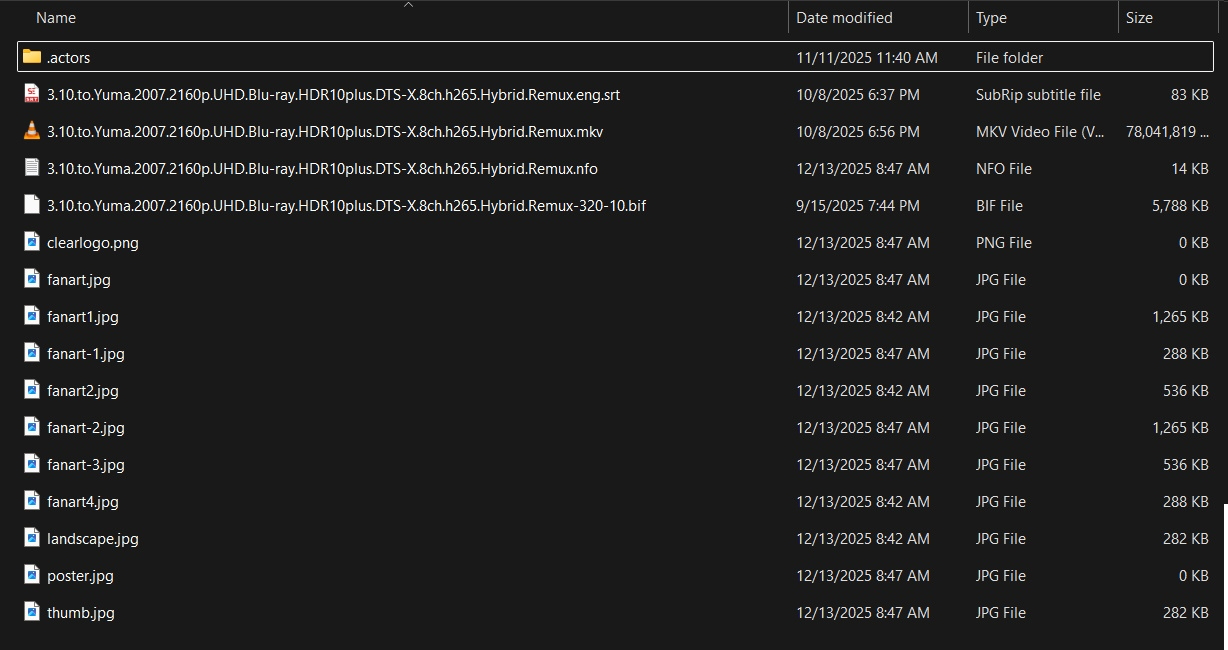Sort by the Type column header
The width and height of the screenshot is (1228, 650).
pos(991,18)
